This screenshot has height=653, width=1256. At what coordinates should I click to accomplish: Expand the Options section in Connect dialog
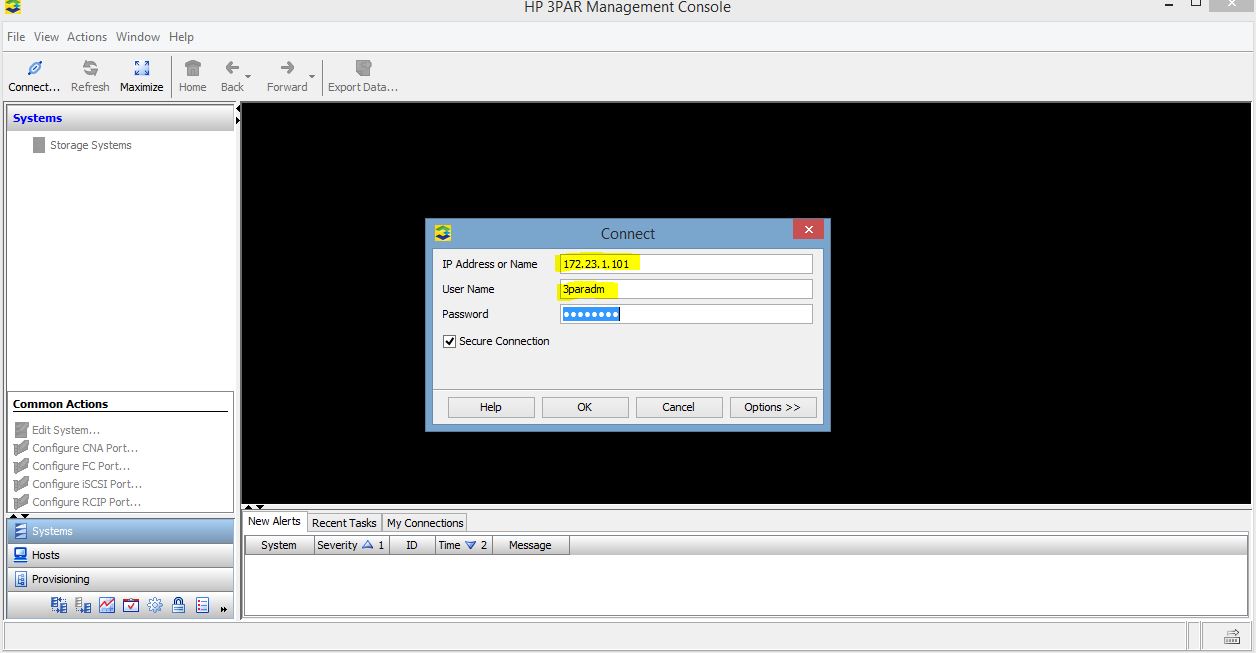772,407
